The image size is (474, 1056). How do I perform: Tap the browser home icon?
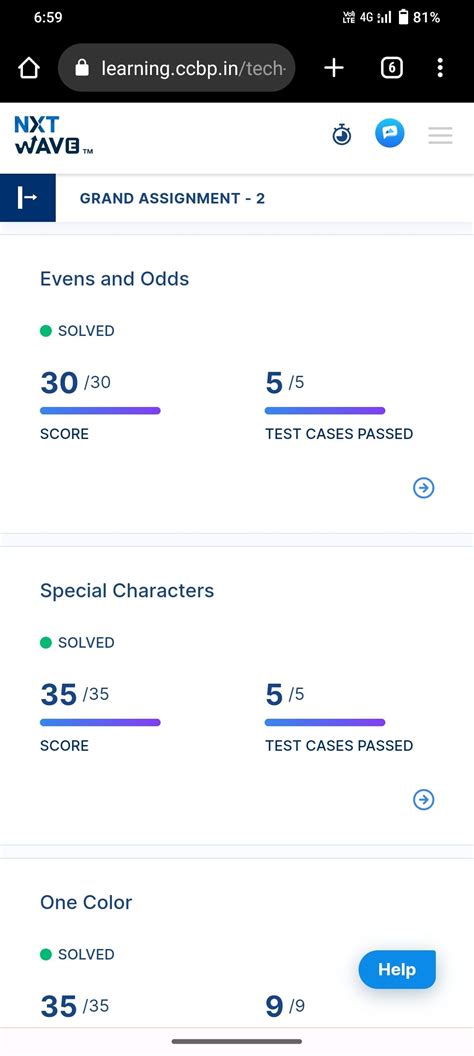click(29, 68)
